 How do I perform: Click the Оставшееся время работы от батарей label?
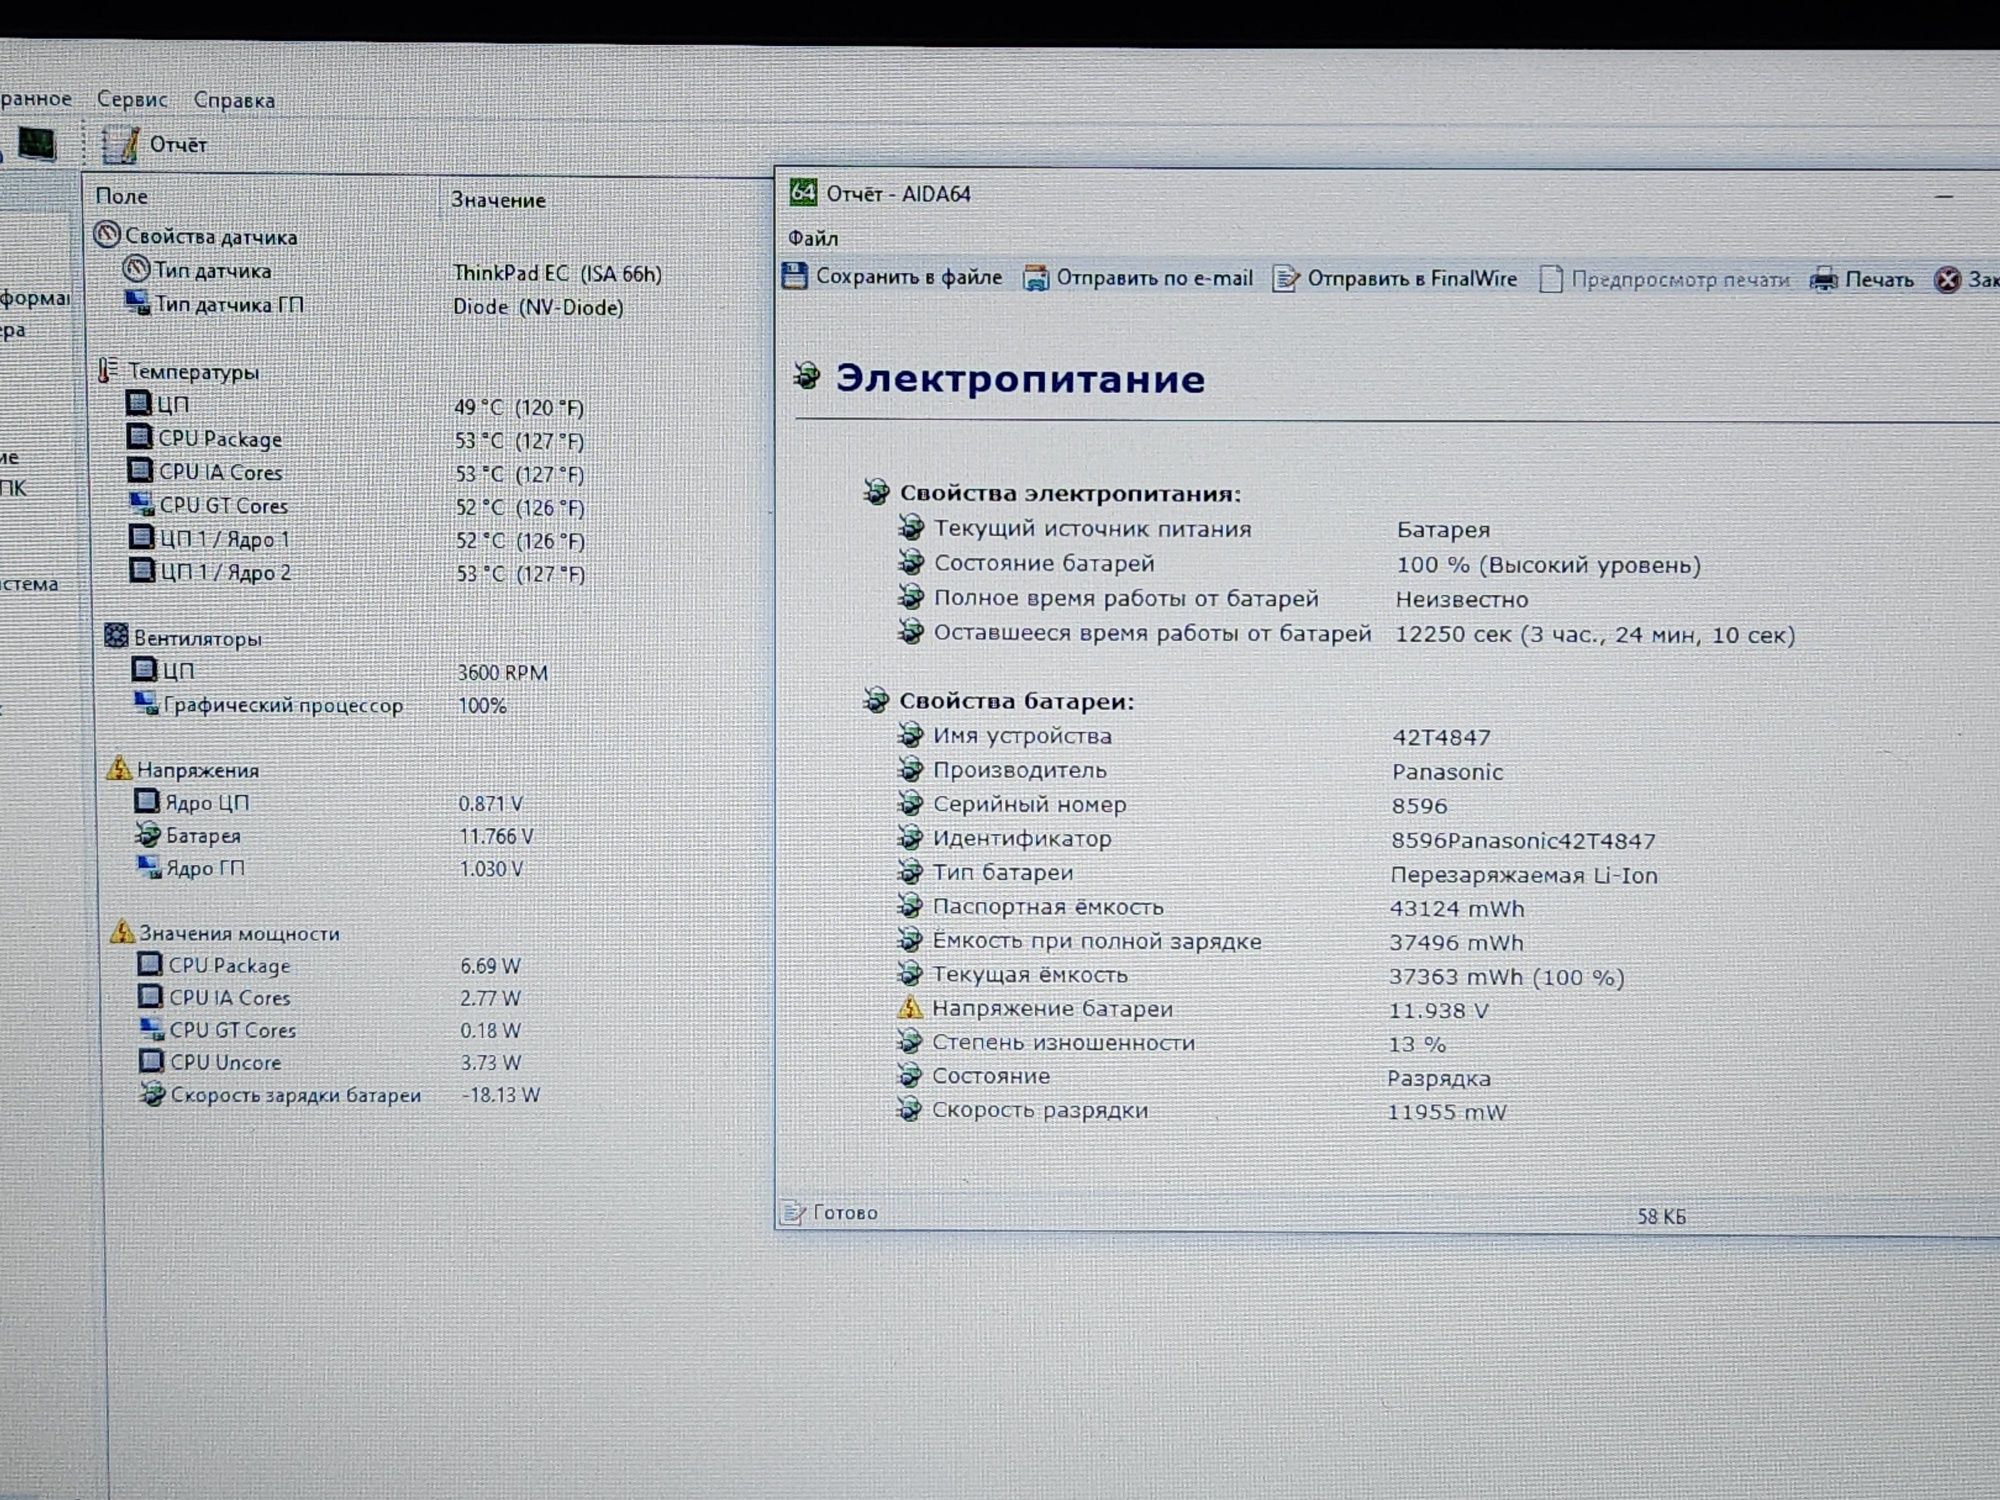pyautogui.click(x=1152, y=633)
